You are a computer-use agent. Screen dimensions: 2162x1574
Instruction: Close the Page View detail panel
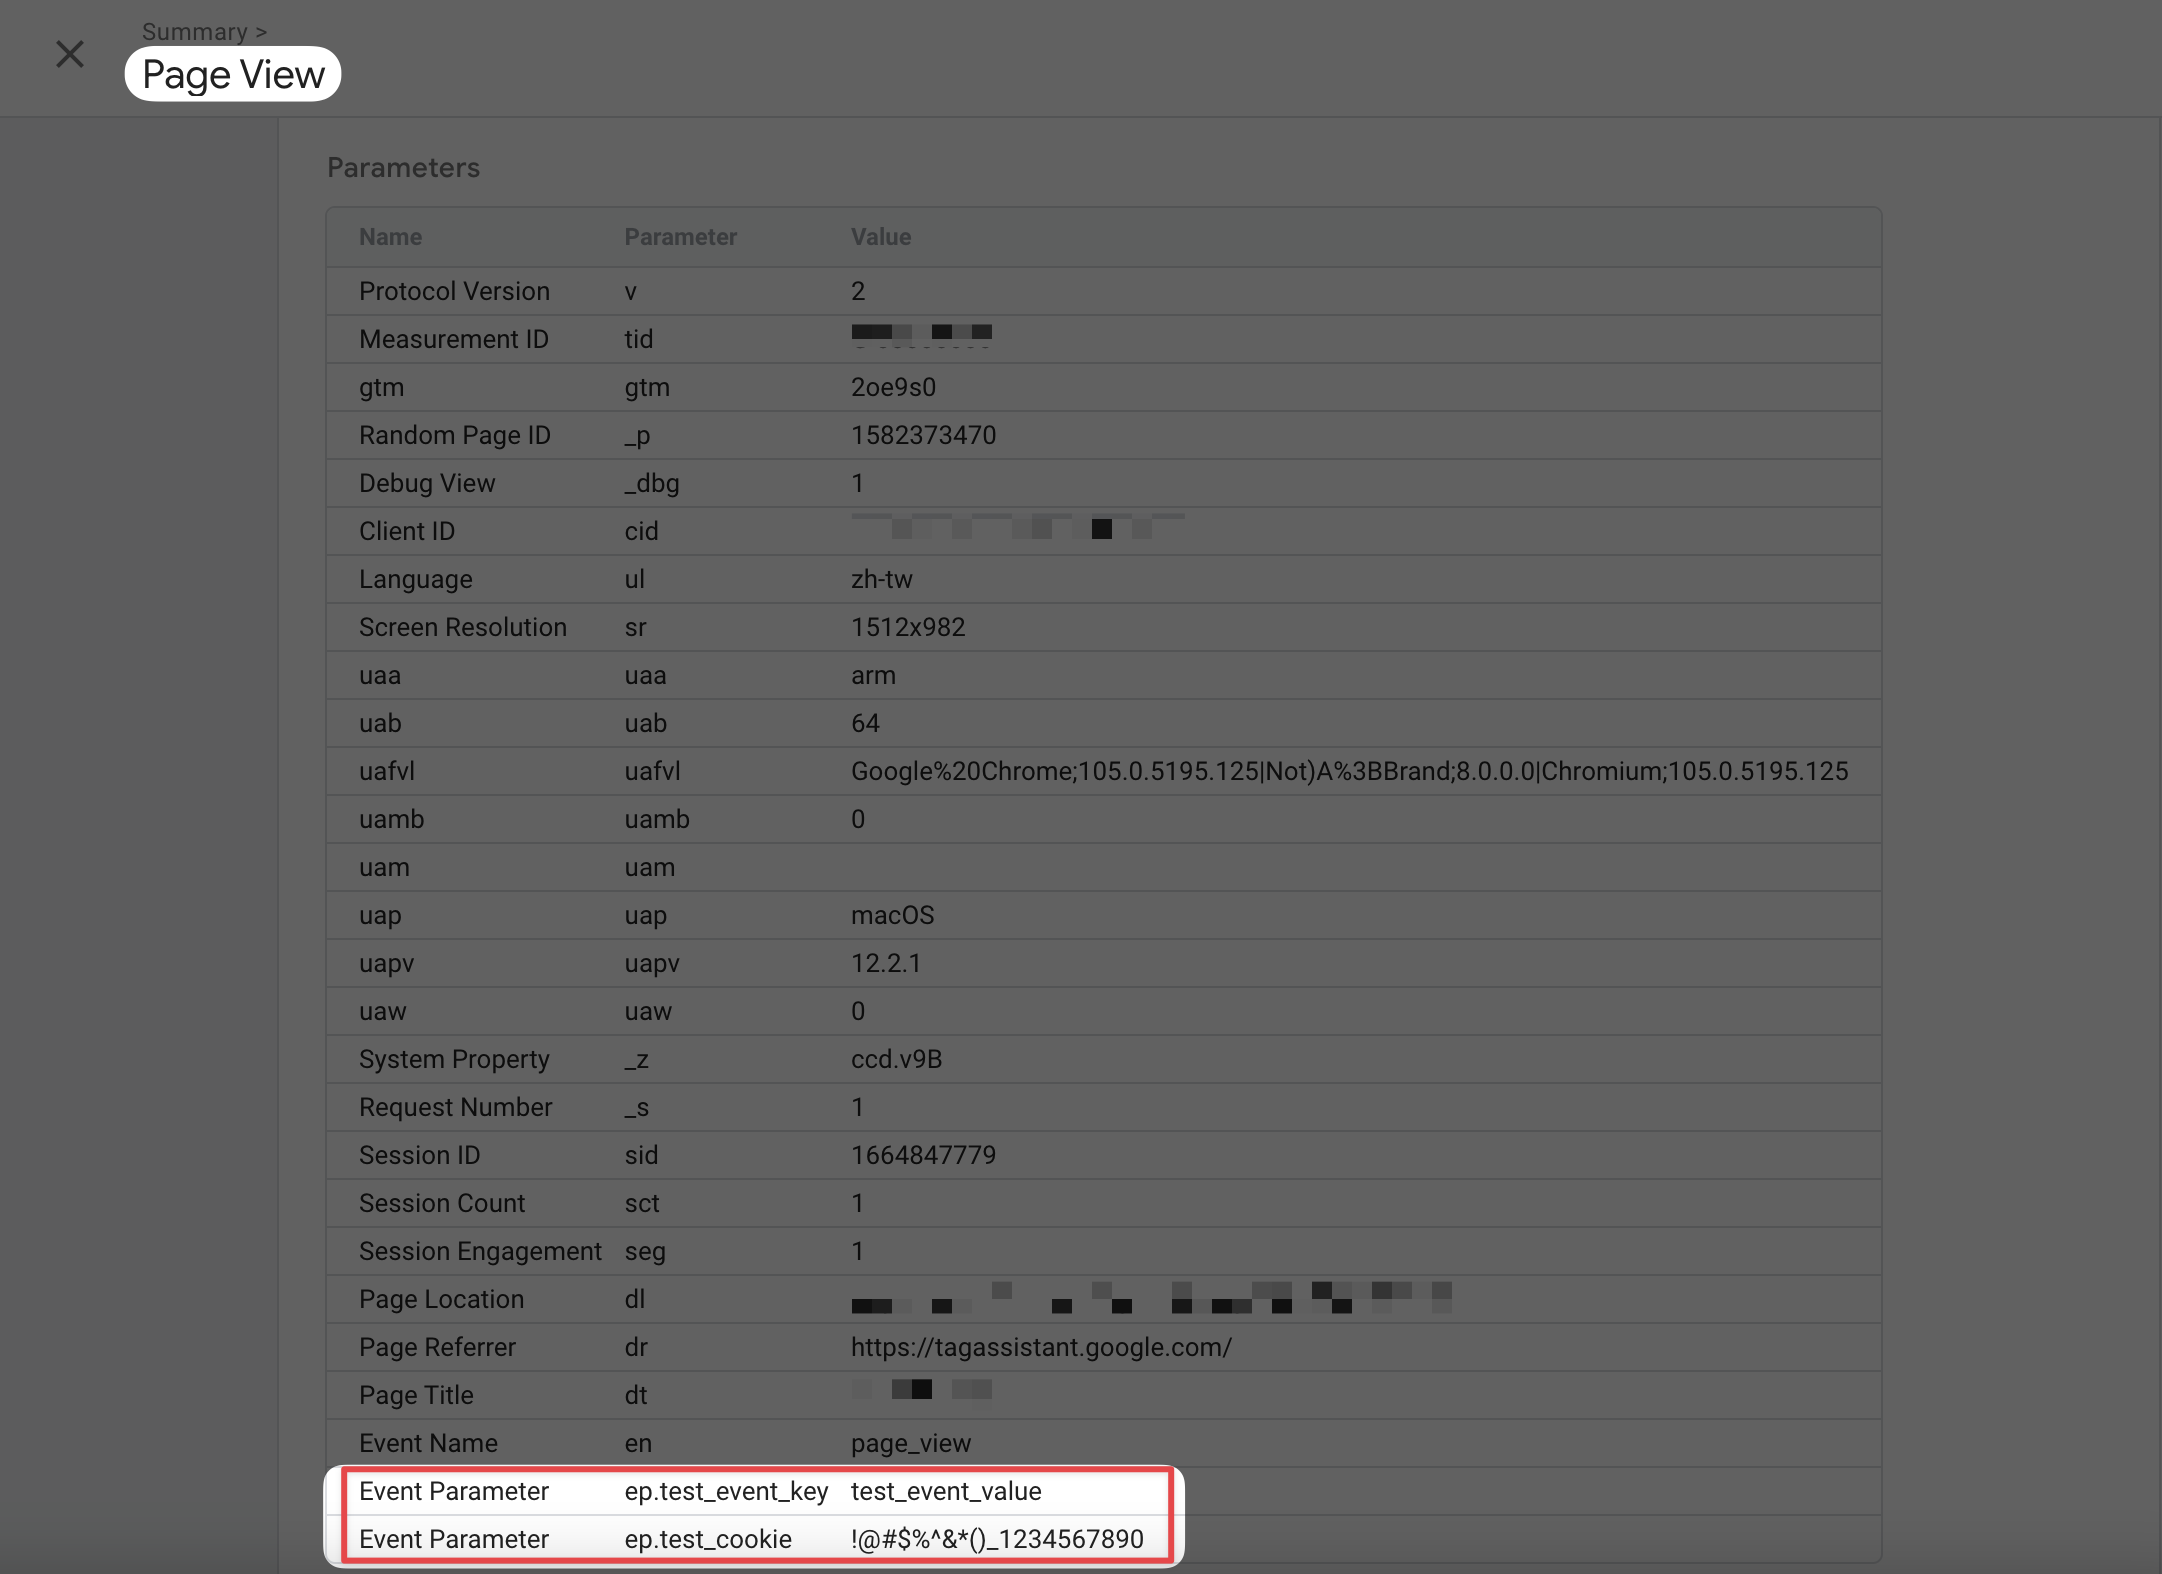(x=70, y=55)
